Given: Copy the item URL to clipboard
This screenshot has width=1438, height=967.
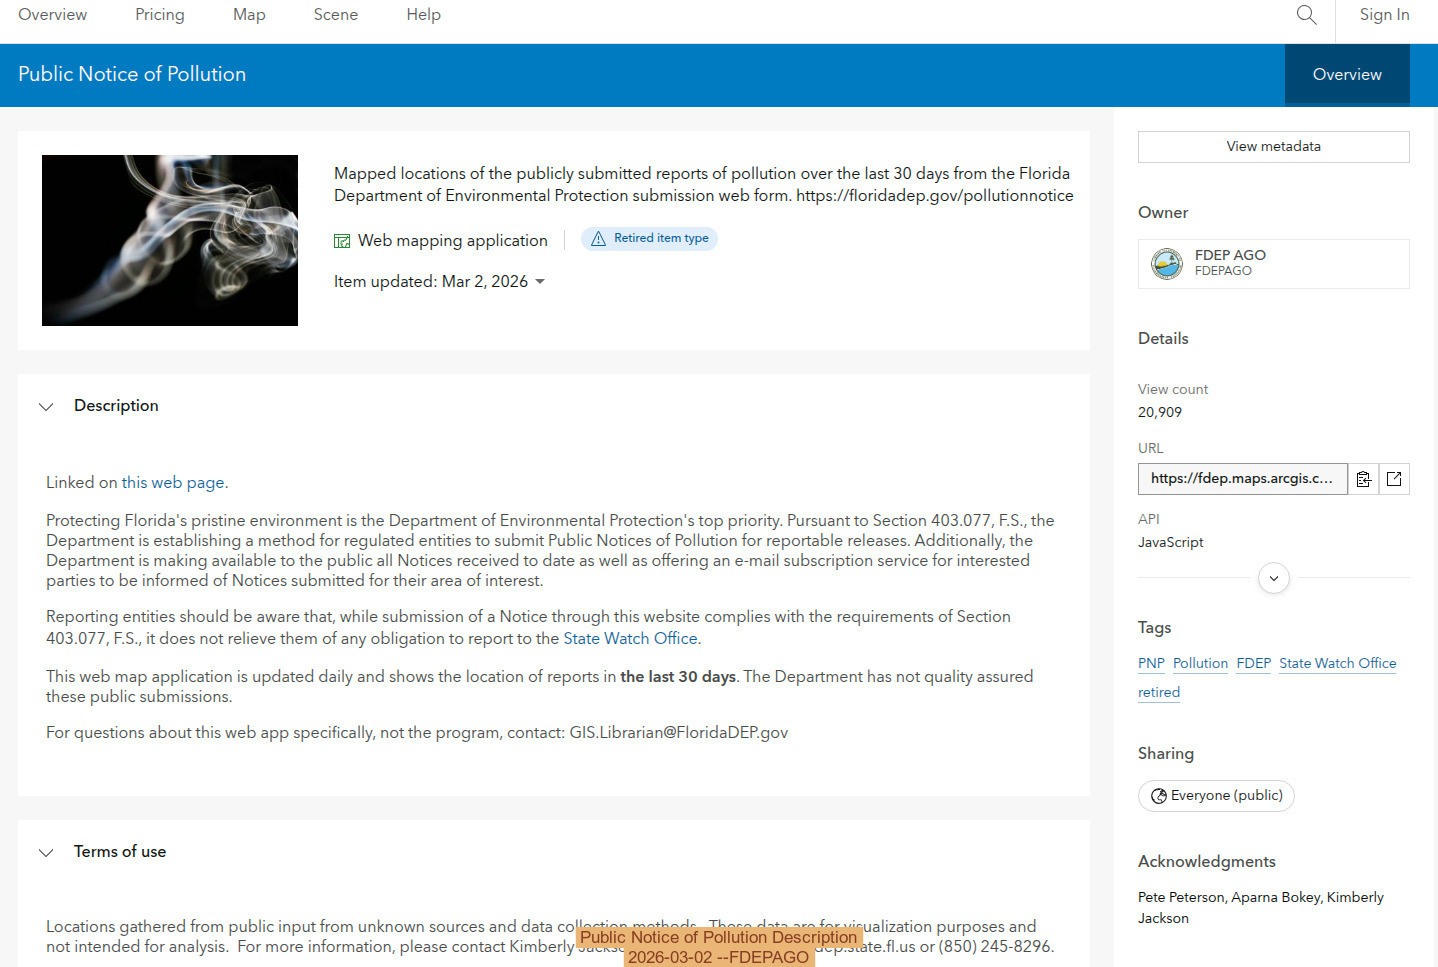Looking at the screenshot, I should [1363, 479].
